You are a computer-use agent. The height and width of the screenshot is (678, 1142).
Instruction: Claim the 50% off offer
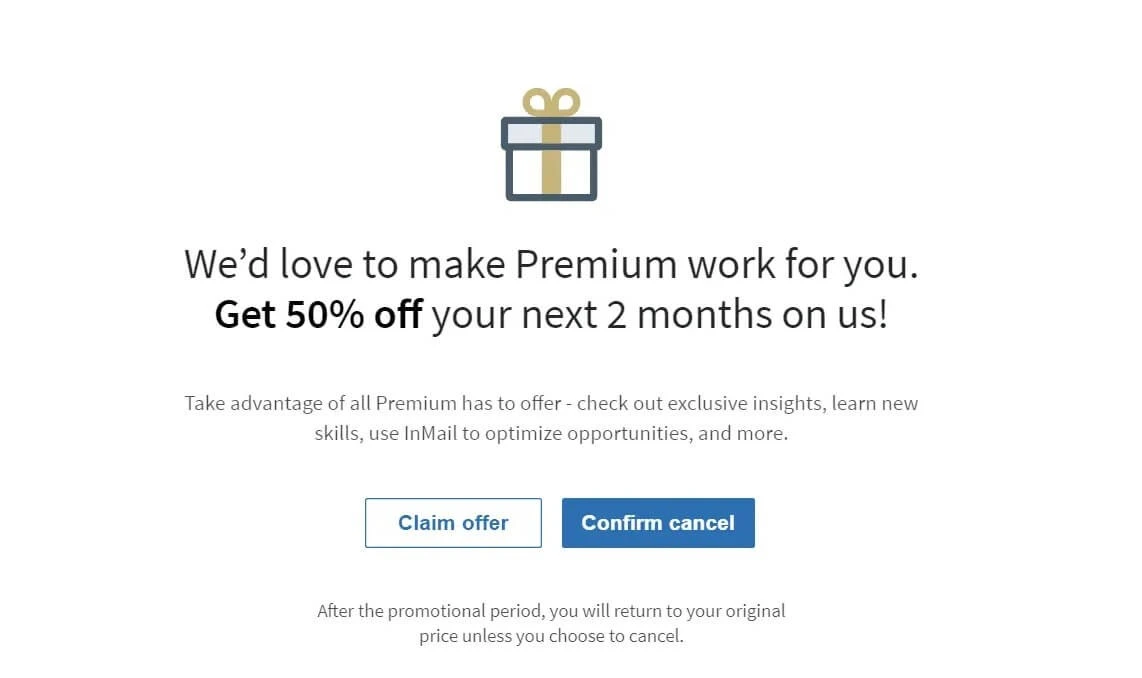pyautogui.click(x=453, y=522)
